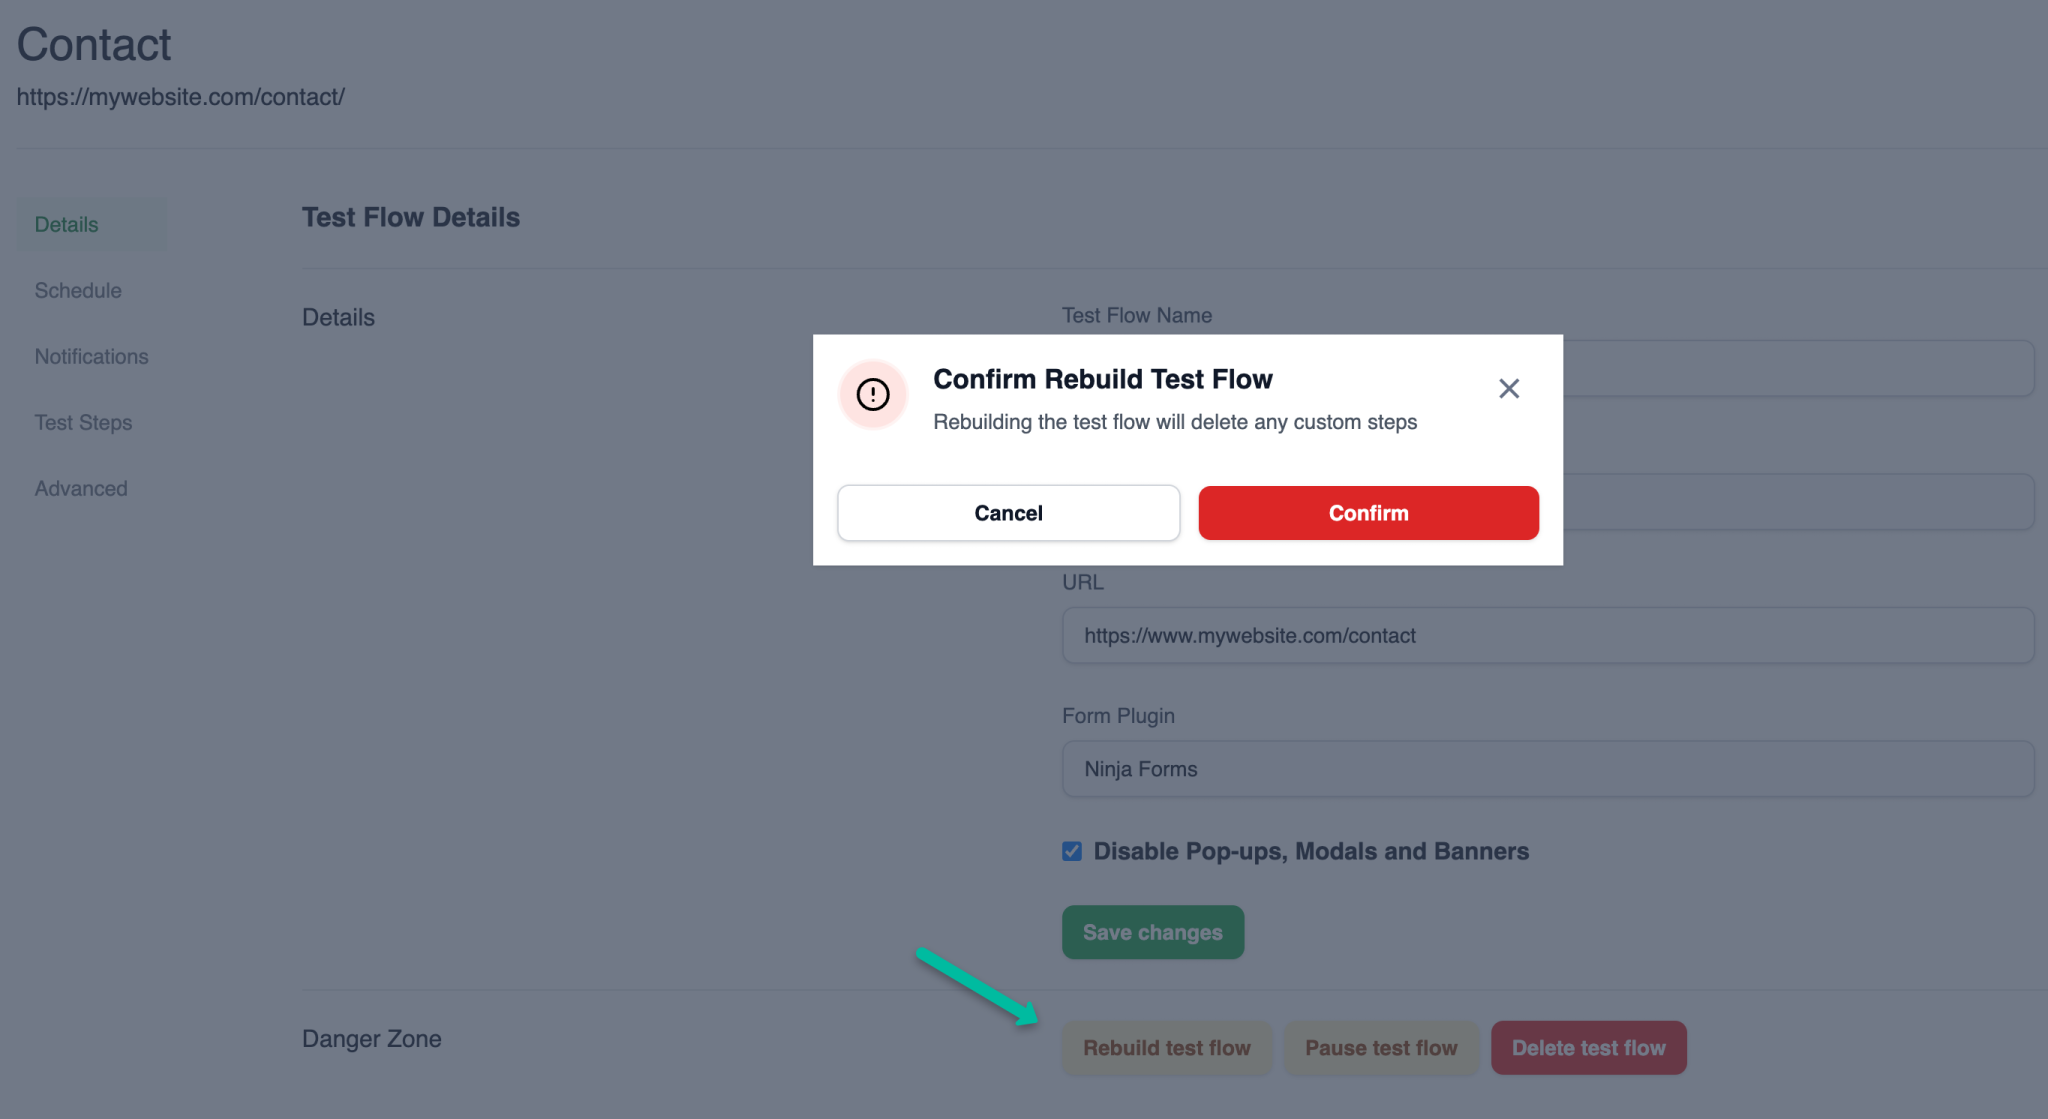The width and height of the screenshot is (2048, 1119).
Task: Edit the Test Flow Name field
Action: (x=1800, y=368)
